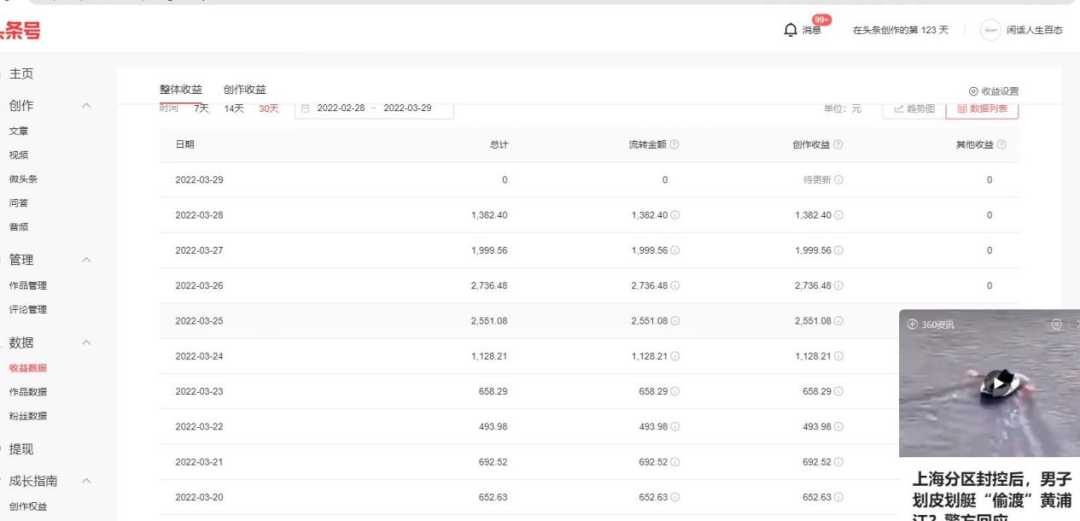Switch to 数据列表 table view
Screen dimensions: 1080x521
tap(981, 108)
